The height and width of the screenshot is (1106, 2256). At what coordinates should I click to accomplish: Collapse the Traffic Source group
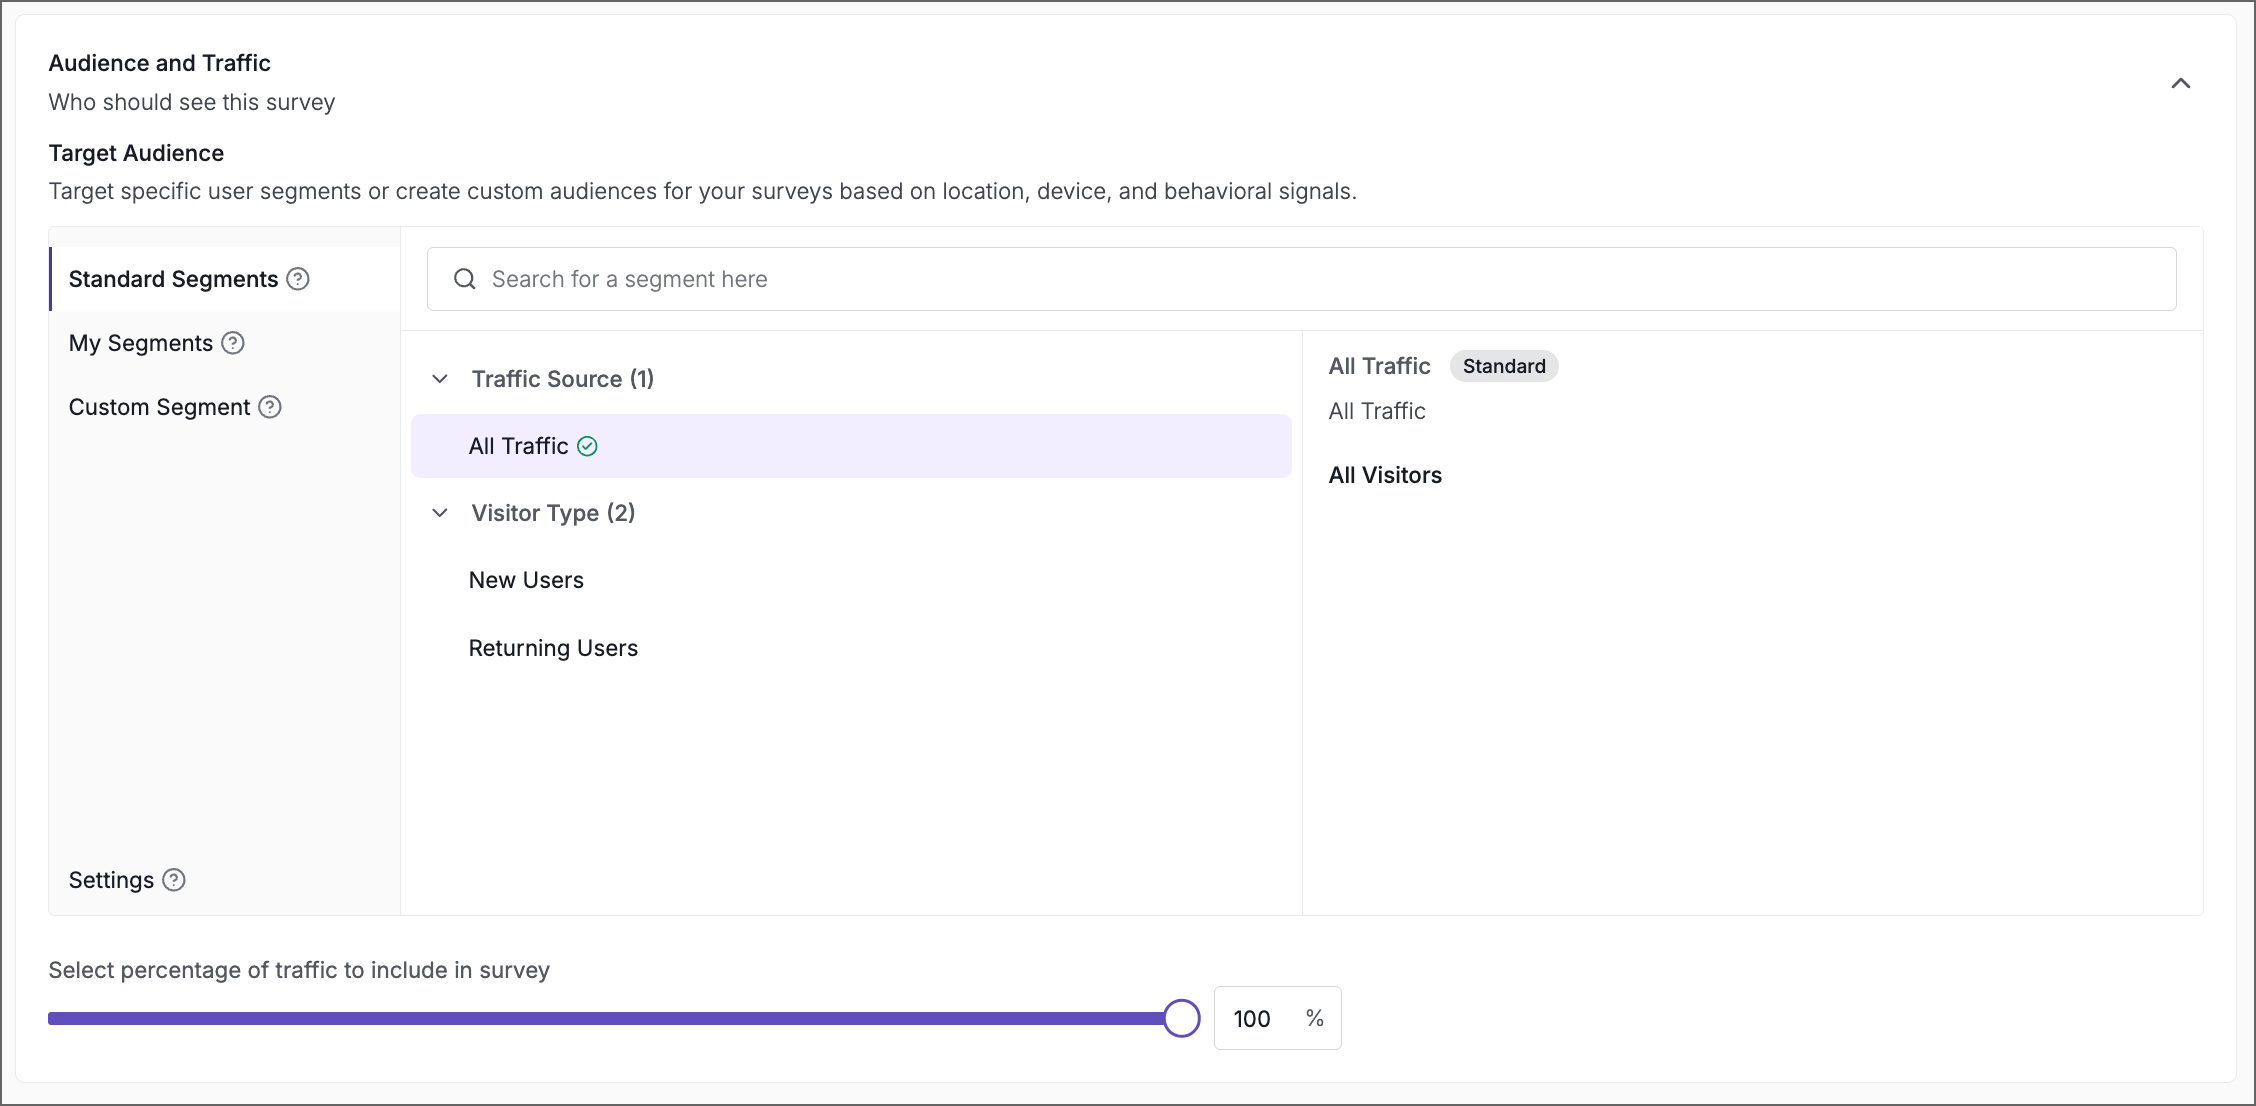(440, 379)
